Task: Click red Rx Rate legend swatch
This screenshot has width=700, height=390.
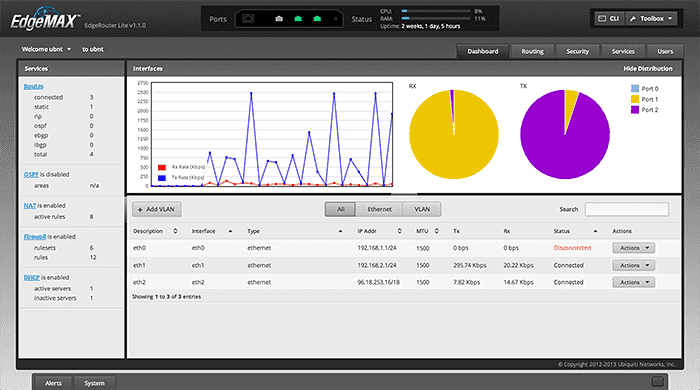Action: (162, 167)
